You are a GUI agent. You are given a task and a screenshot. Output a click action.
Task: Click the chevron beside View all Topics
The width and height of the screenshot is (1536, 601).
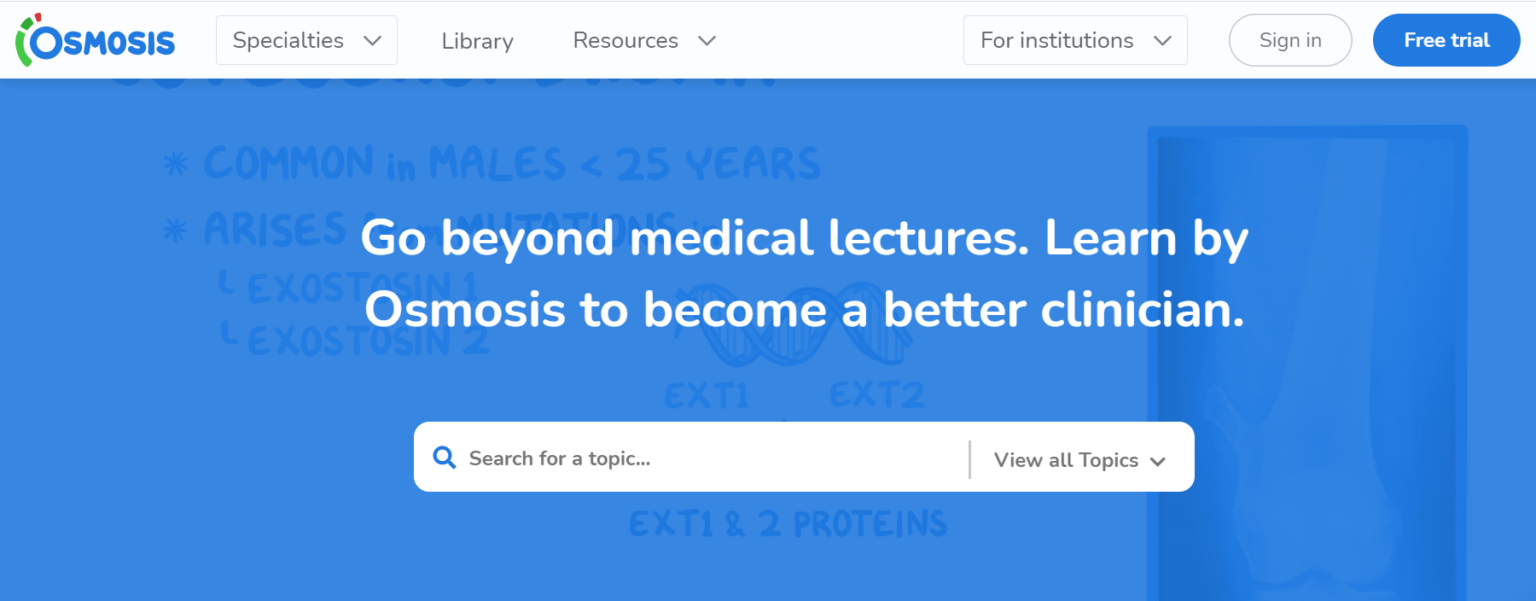pos(1158,461)
